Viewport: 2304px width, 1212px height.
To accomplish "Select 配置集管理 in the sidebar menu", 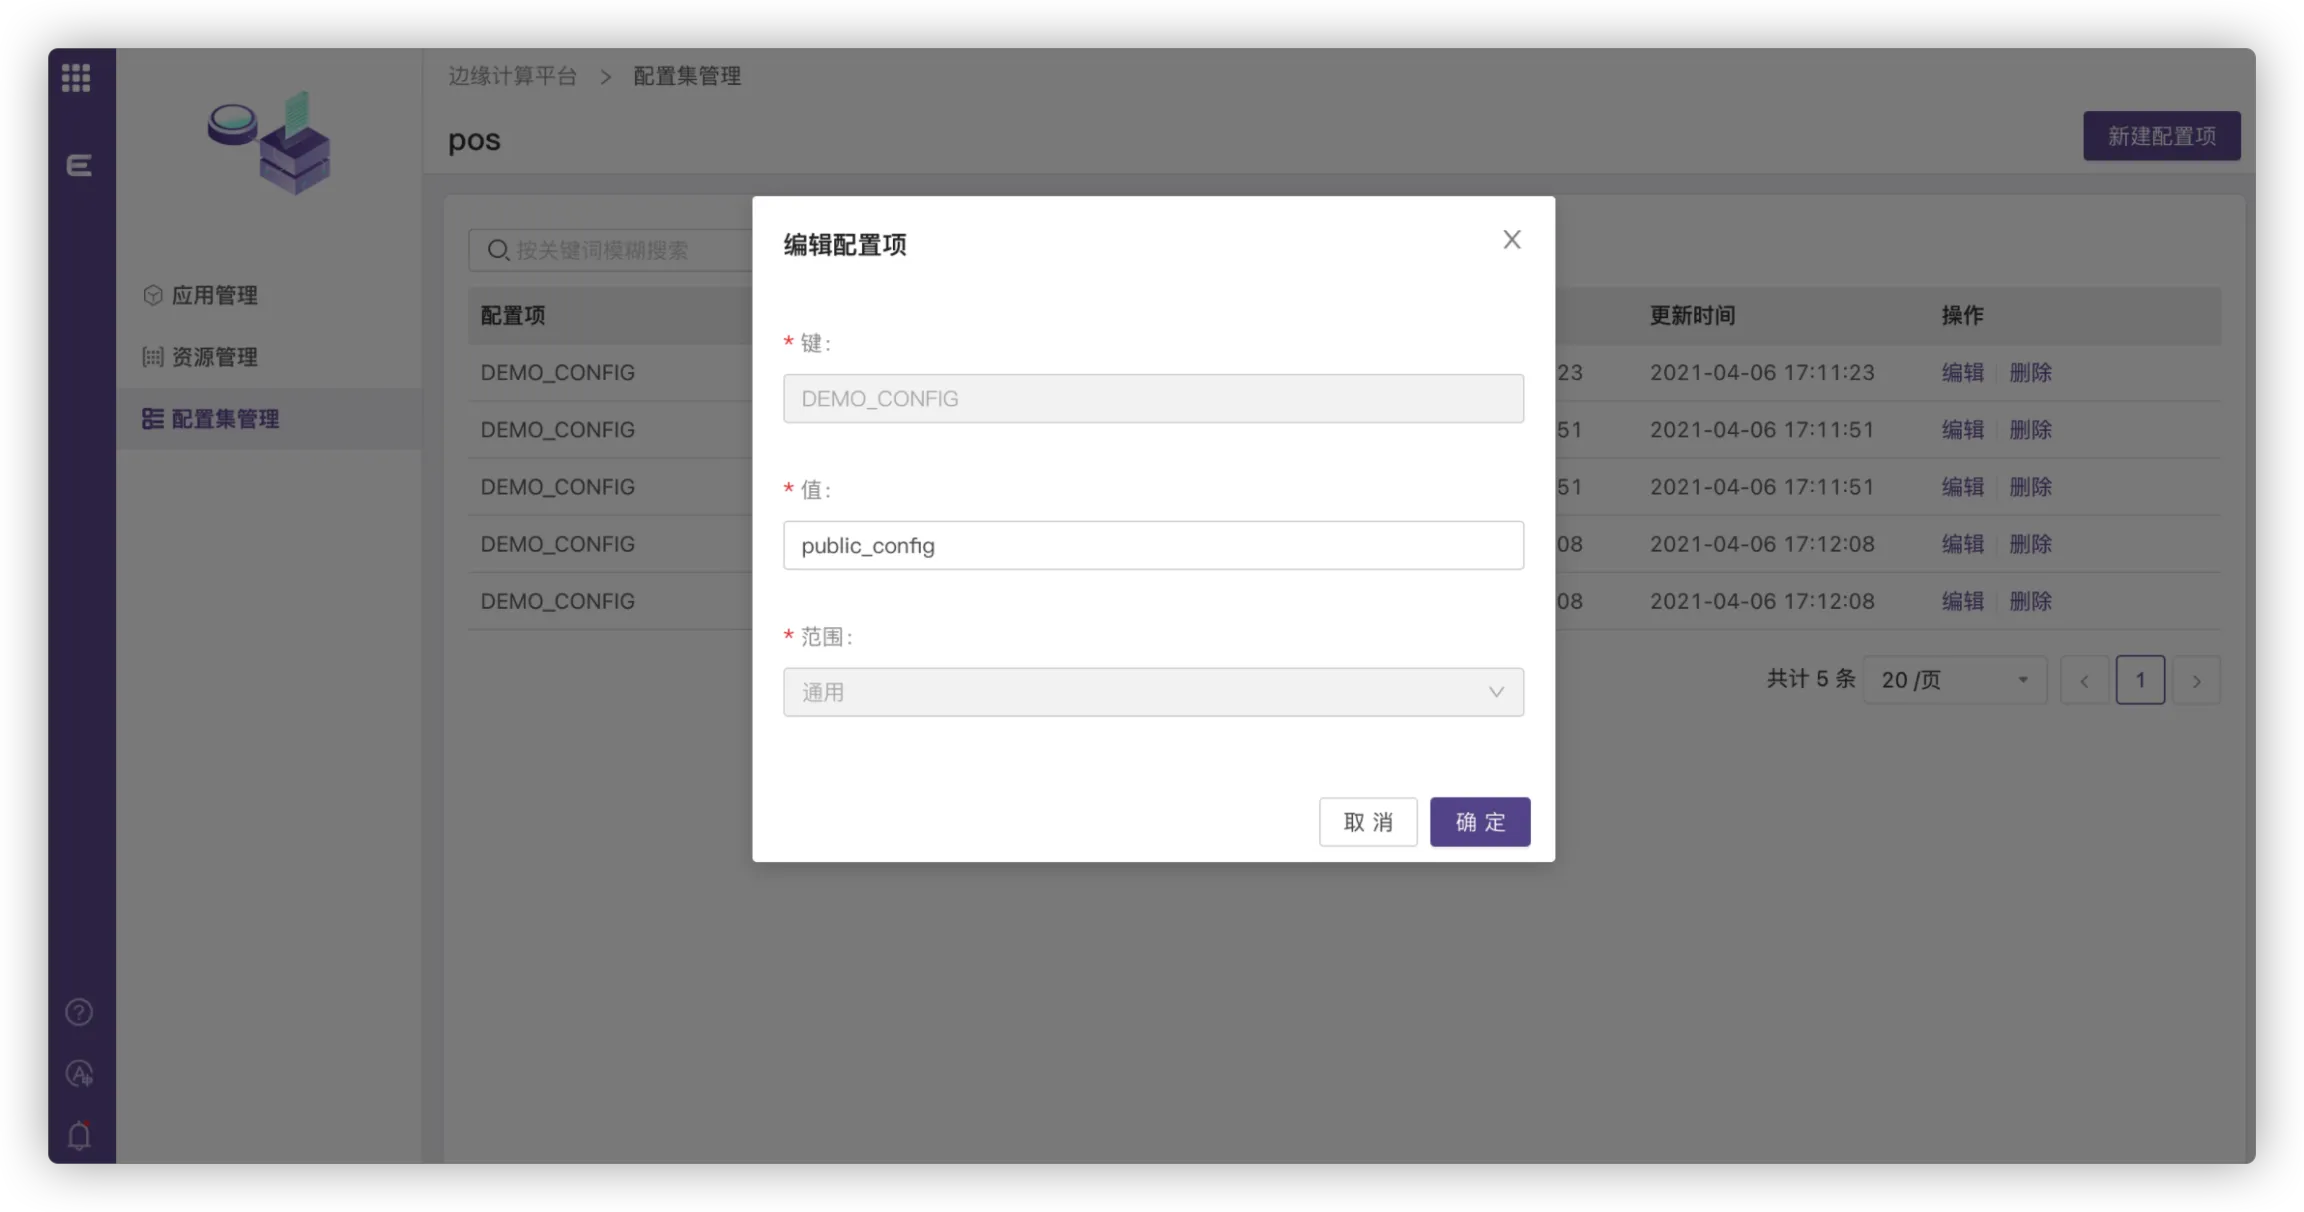I will [224, 419].
